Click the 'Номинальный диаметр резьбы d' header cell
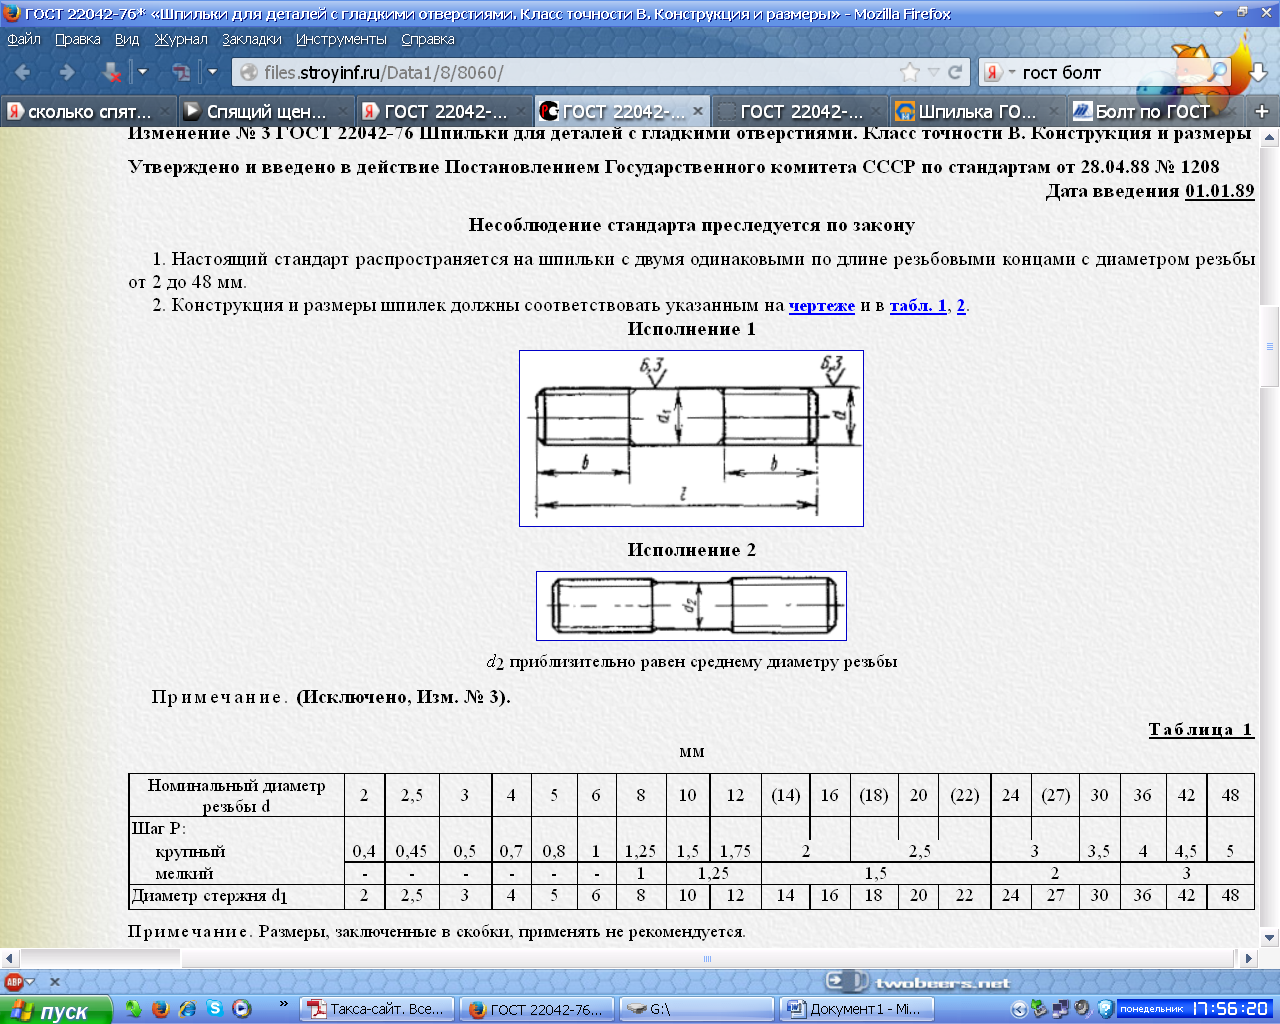1280x1024 pixels. [237, 795]
